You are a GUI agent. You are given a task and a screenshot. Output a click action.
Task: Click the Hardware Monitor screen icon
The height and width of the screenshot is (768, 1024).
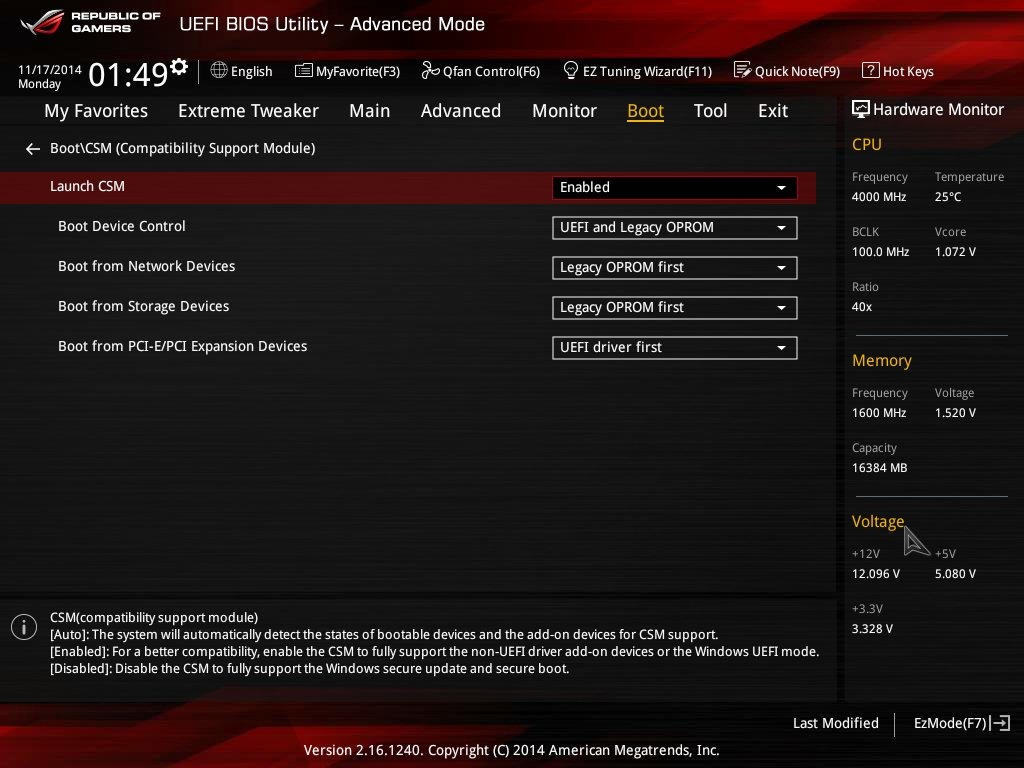(861, 109)
